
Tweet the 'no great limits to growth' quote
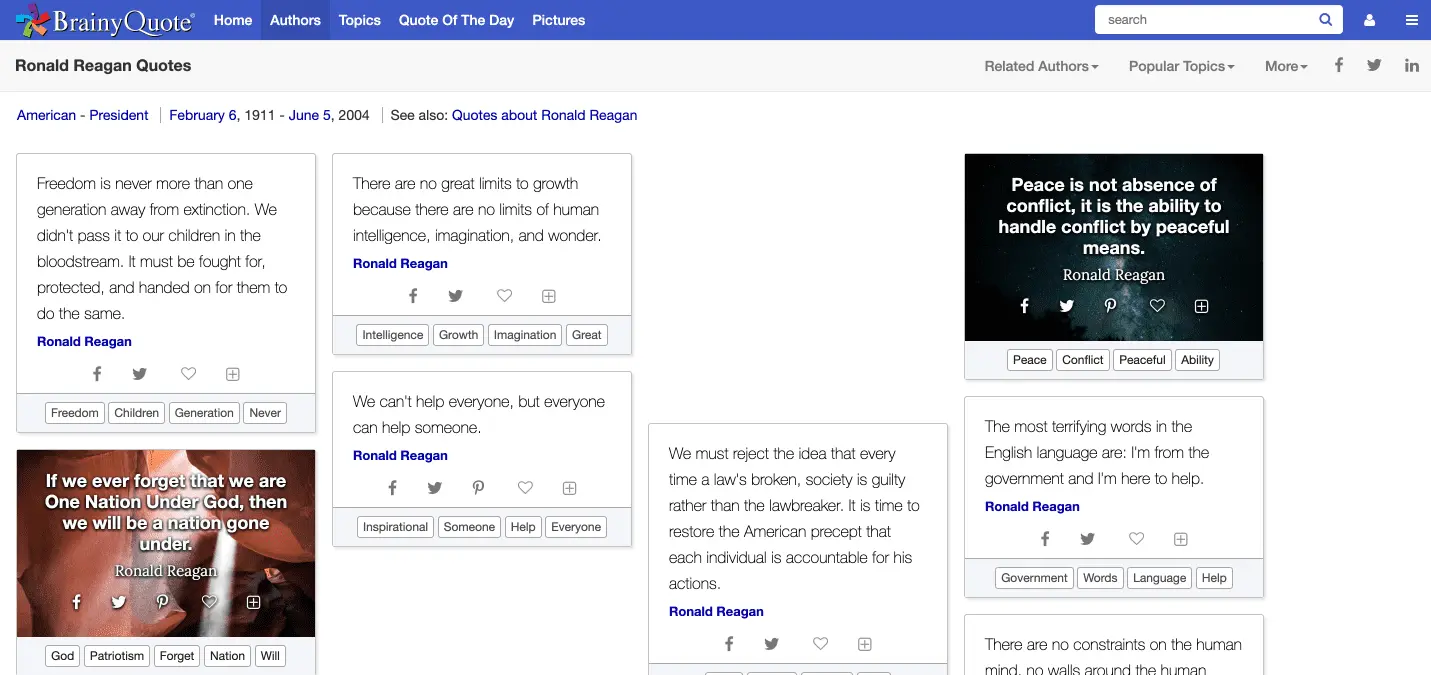coord(455,296)
